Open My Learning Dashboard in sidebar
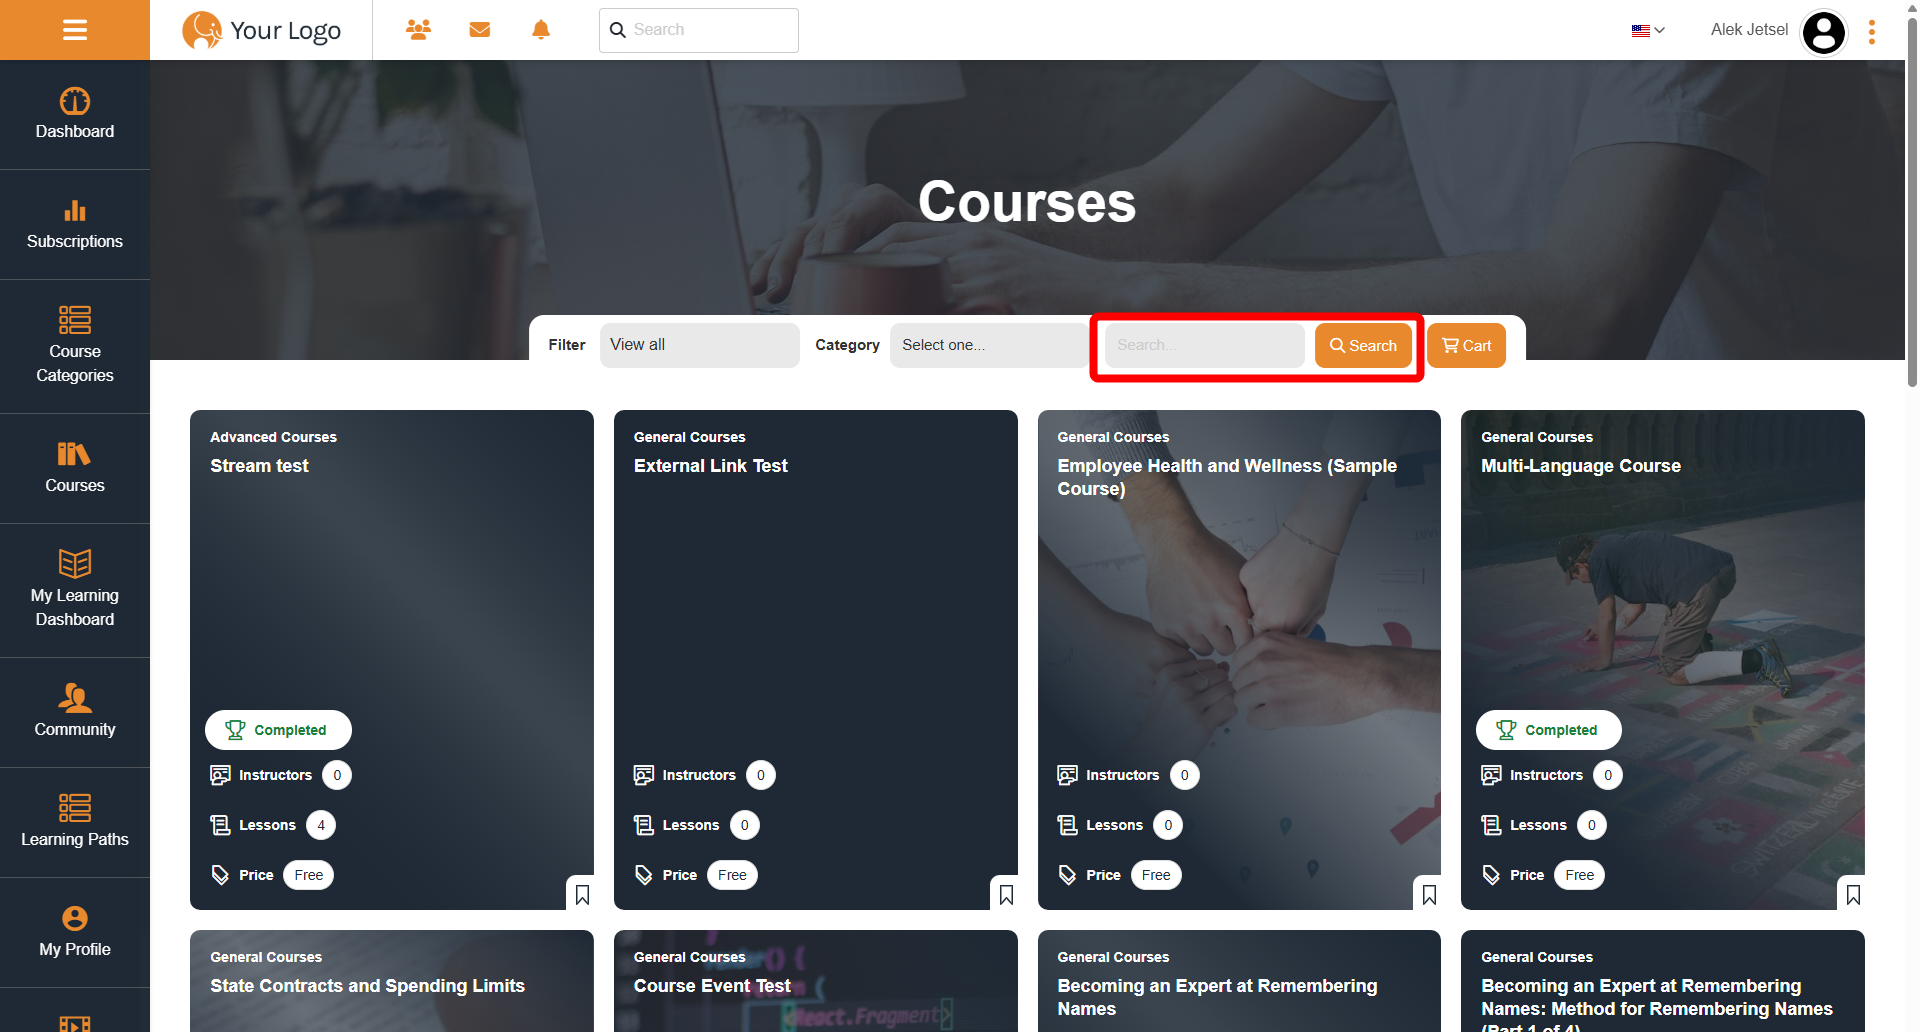Image resolution: width=1920 pixels, height=1032 pixels. coord(75,590)
